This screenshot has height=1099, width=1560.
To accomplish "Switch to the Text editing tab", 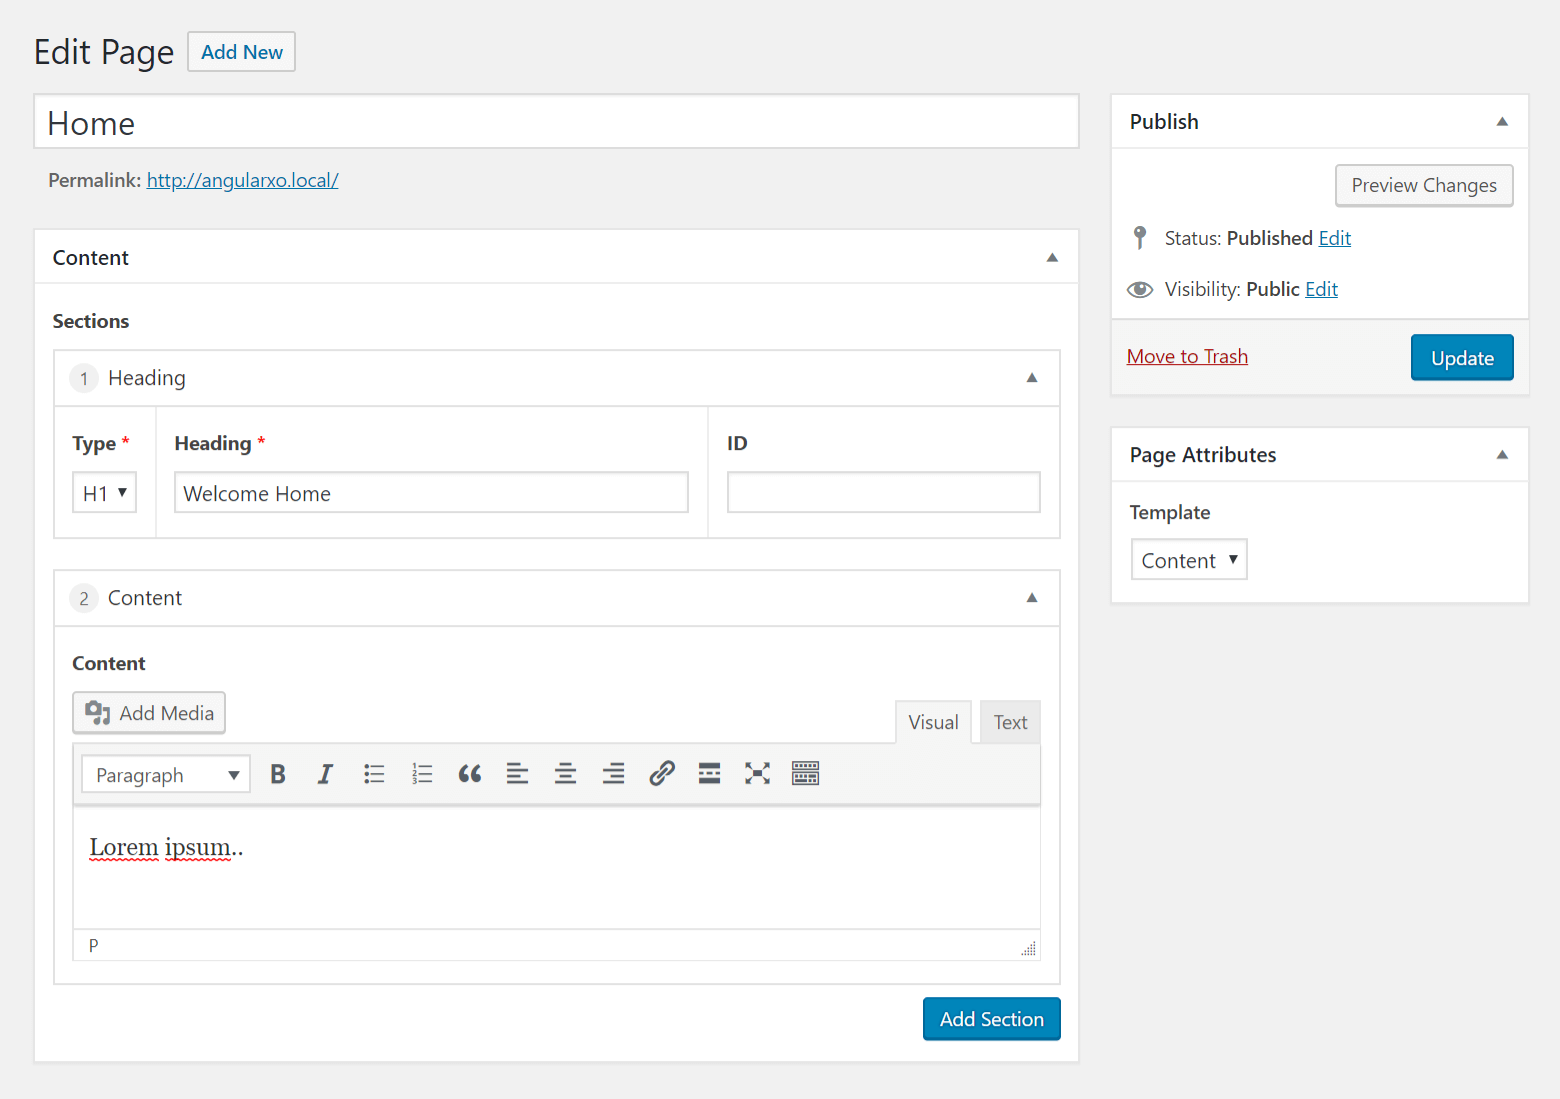I will [1009, 721].
